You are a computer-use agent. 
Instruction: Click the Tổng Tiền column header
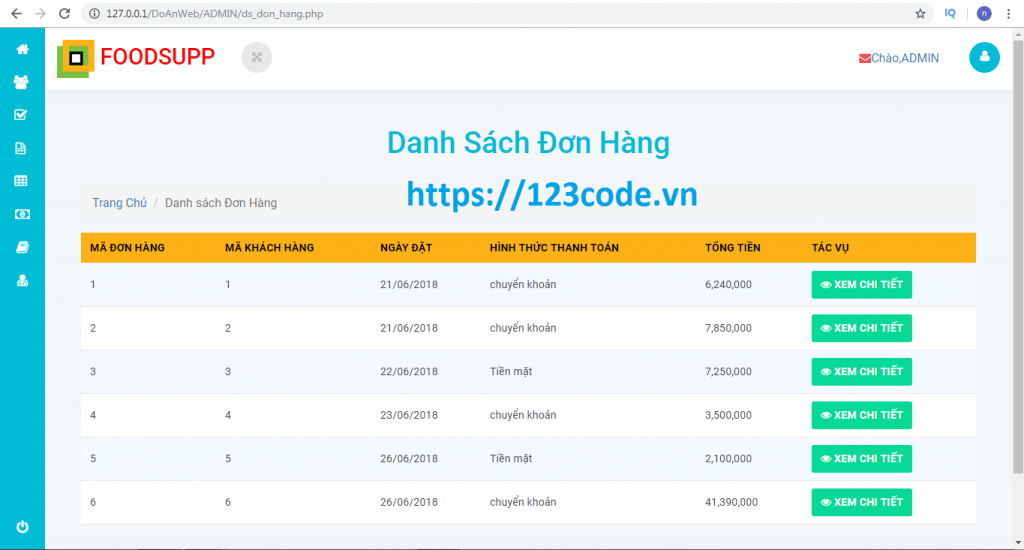[733, 248]
